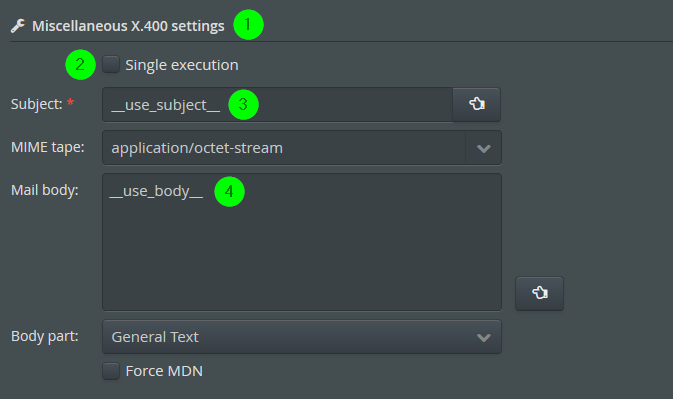Click the green callout marker numbered 2

pyautogui.click(x=80, y=65)
